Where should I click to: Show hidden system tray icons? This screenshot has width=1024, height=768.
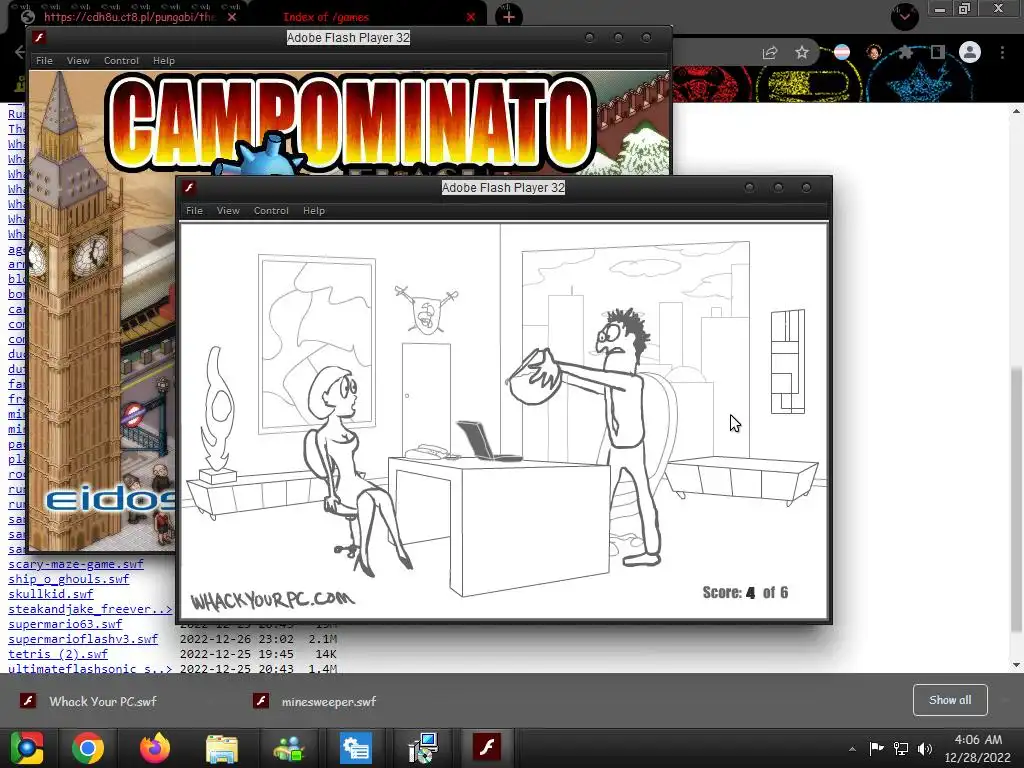click(852, 749)
